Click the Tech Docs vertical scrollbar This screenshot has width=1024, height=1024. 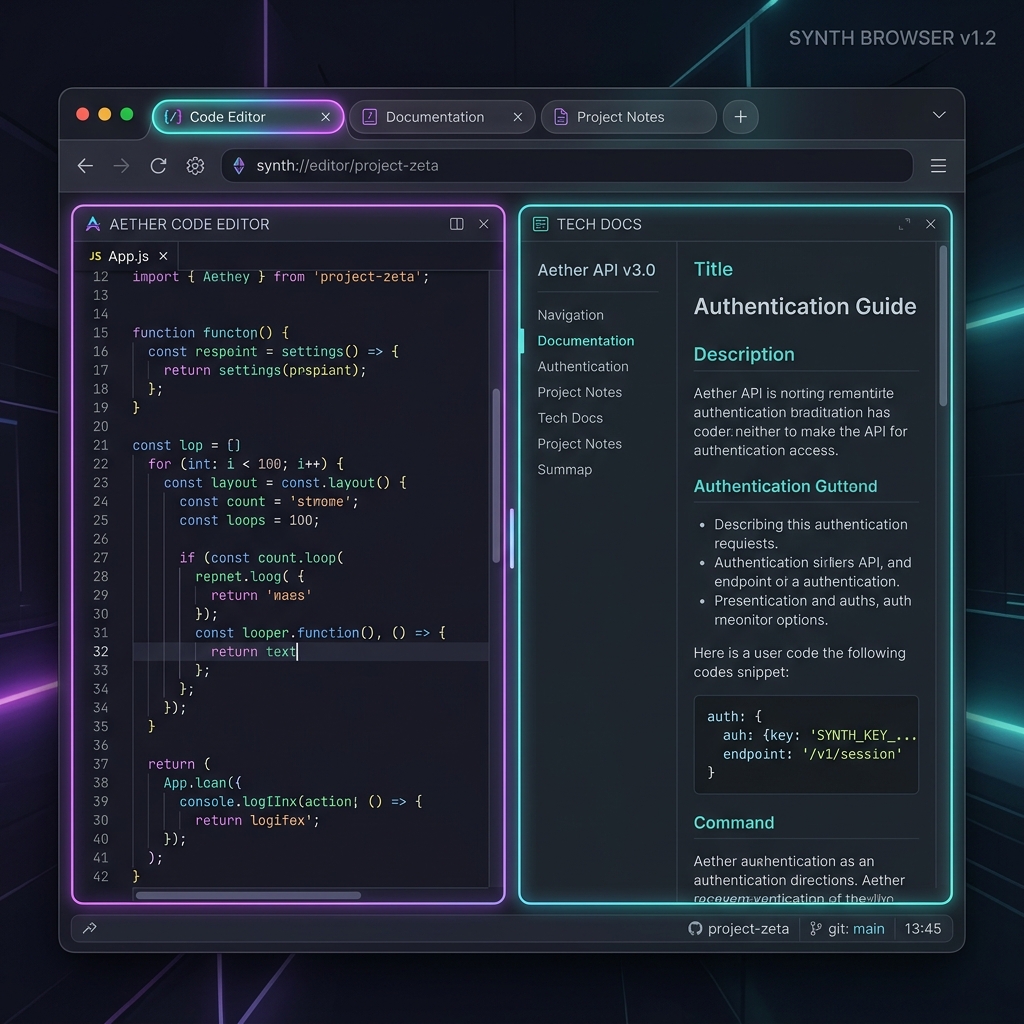coord(942,325)
